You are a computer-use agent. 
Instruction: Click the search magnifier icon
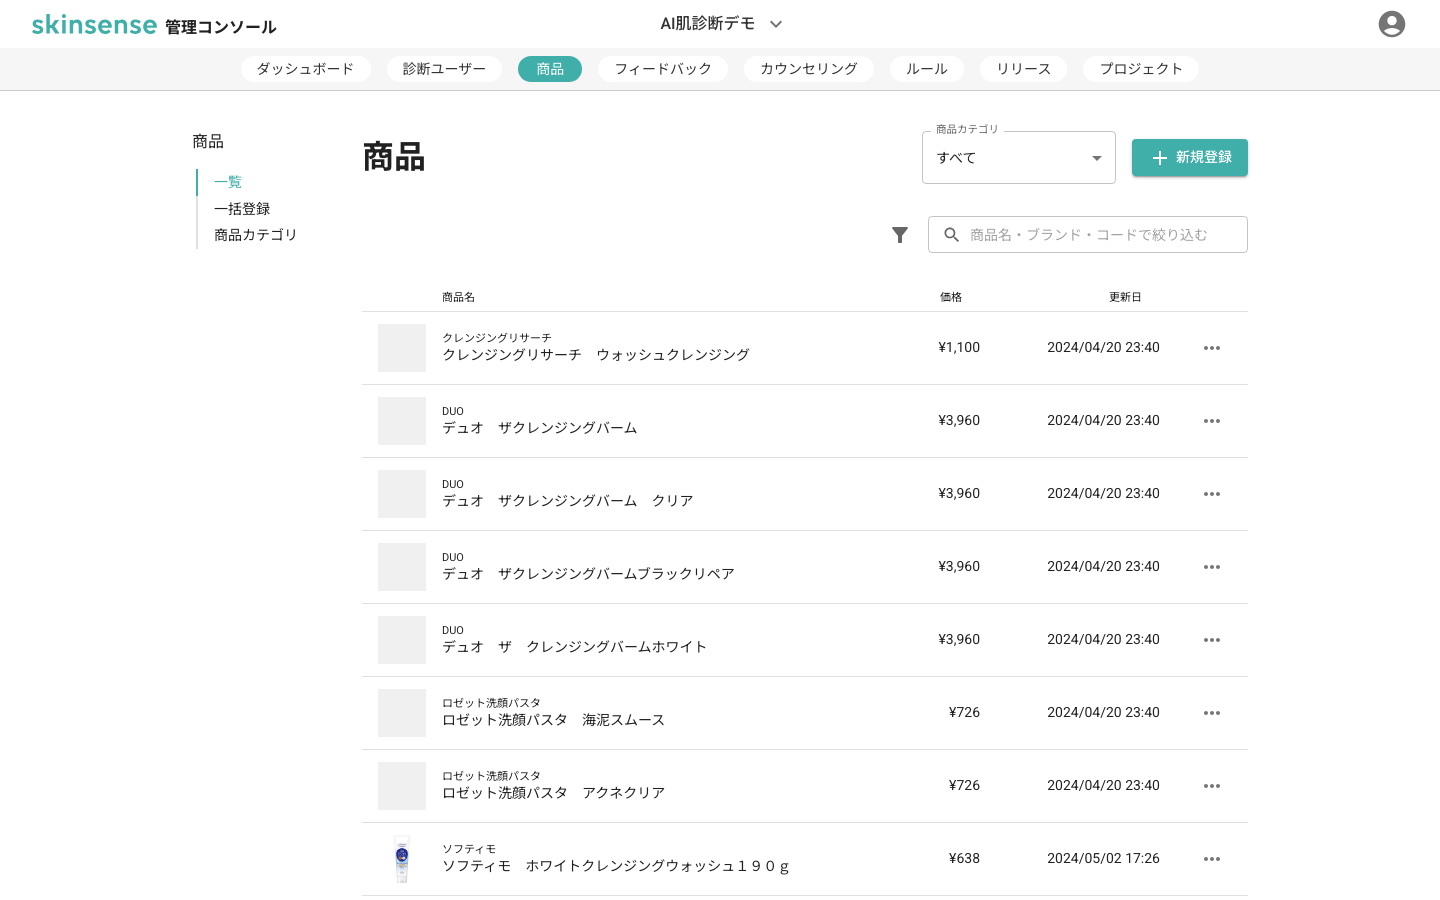click(951, 235)
